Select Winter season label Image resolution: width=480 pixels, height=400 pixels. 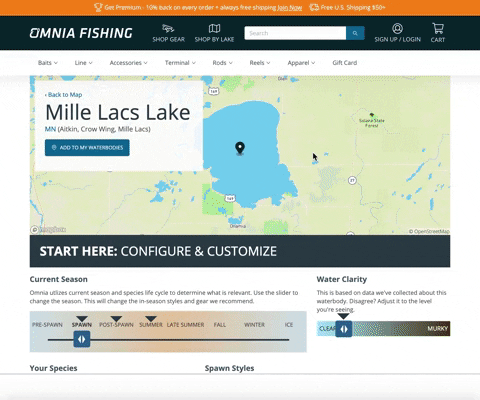pyautogui.click(x=254, y=325)
